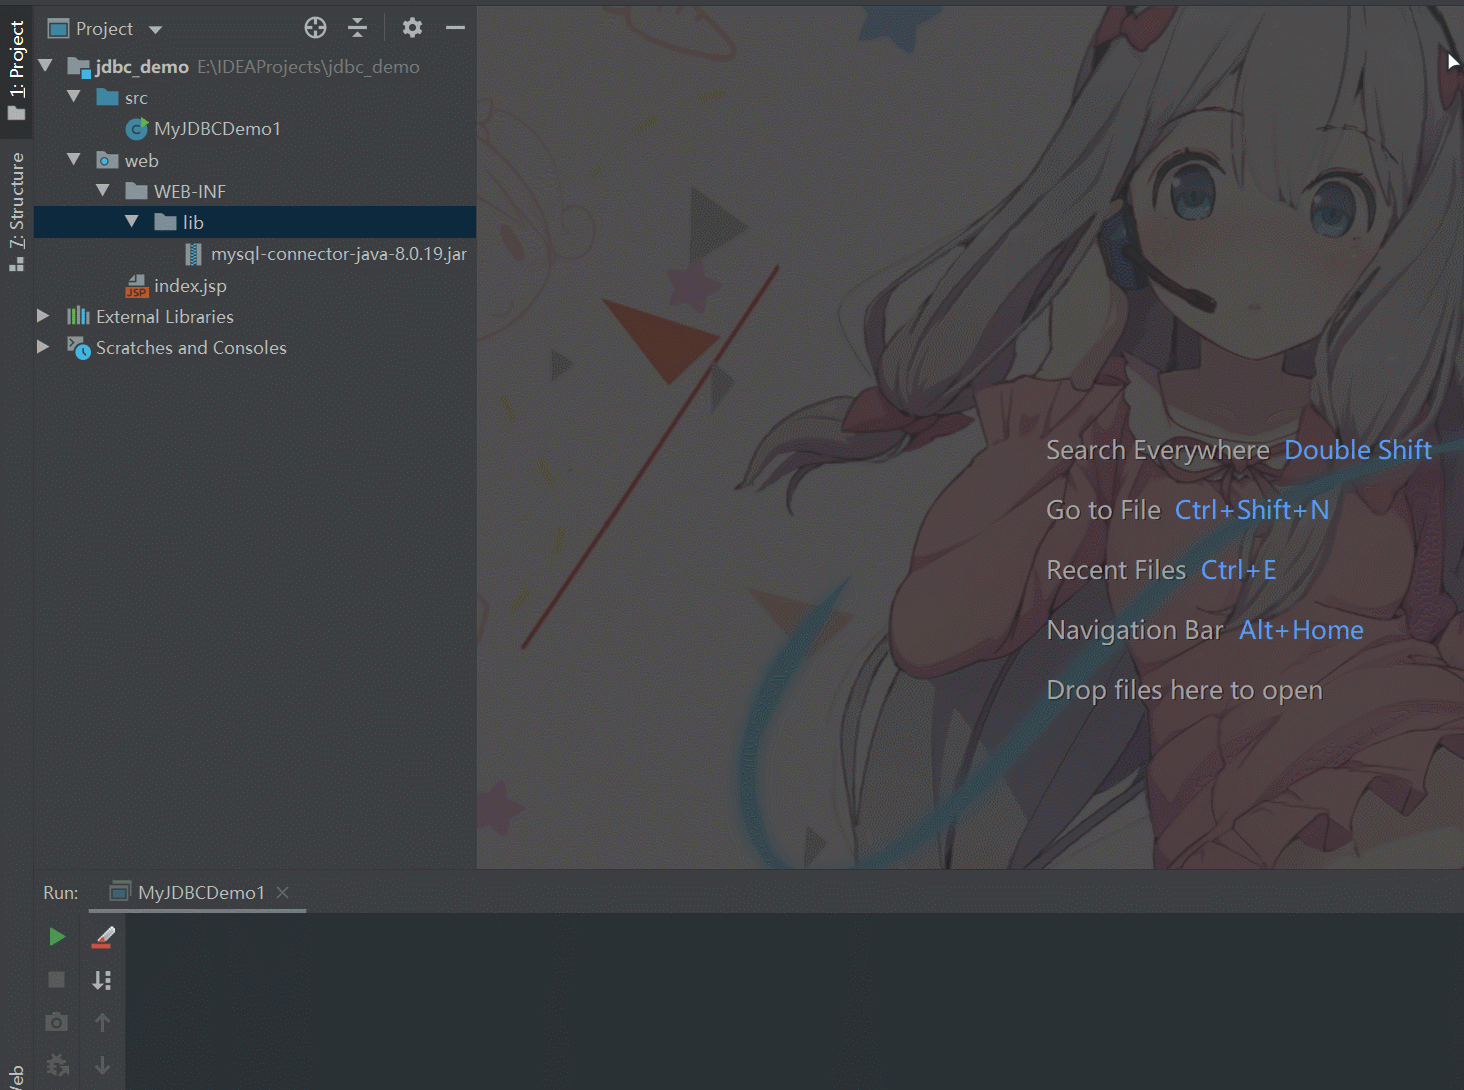Open the Z: Structure side tab
The image size is (1464, 1090).
(17, 212)
